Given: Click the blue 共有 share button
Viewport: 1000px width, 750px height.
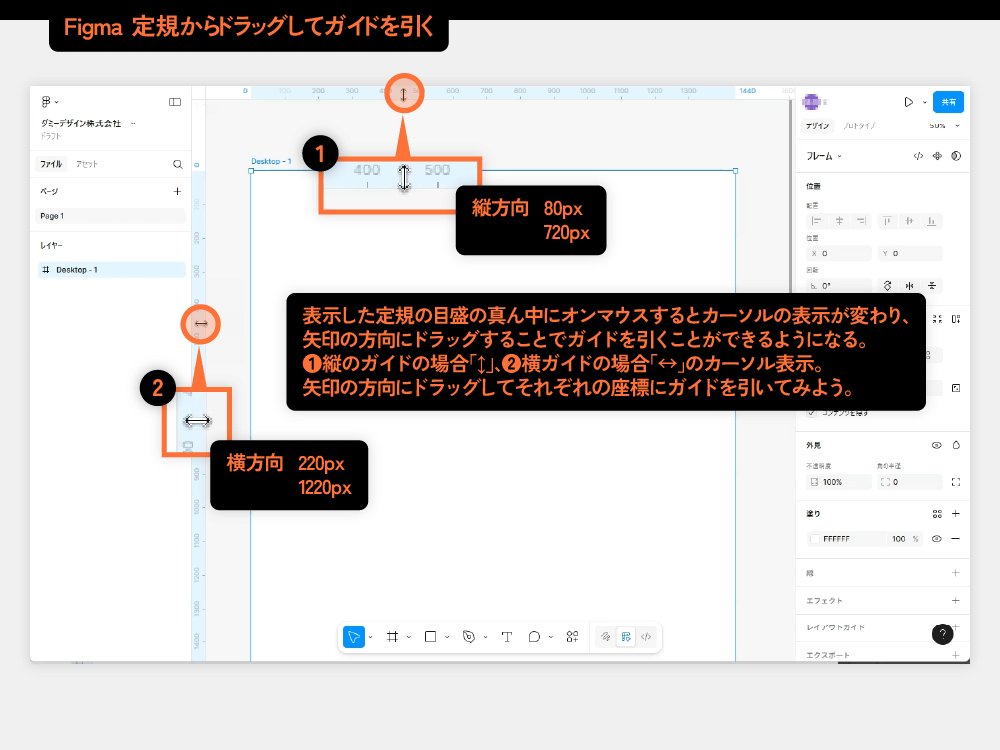Looking at the screenshot, I should click(948, 102).
